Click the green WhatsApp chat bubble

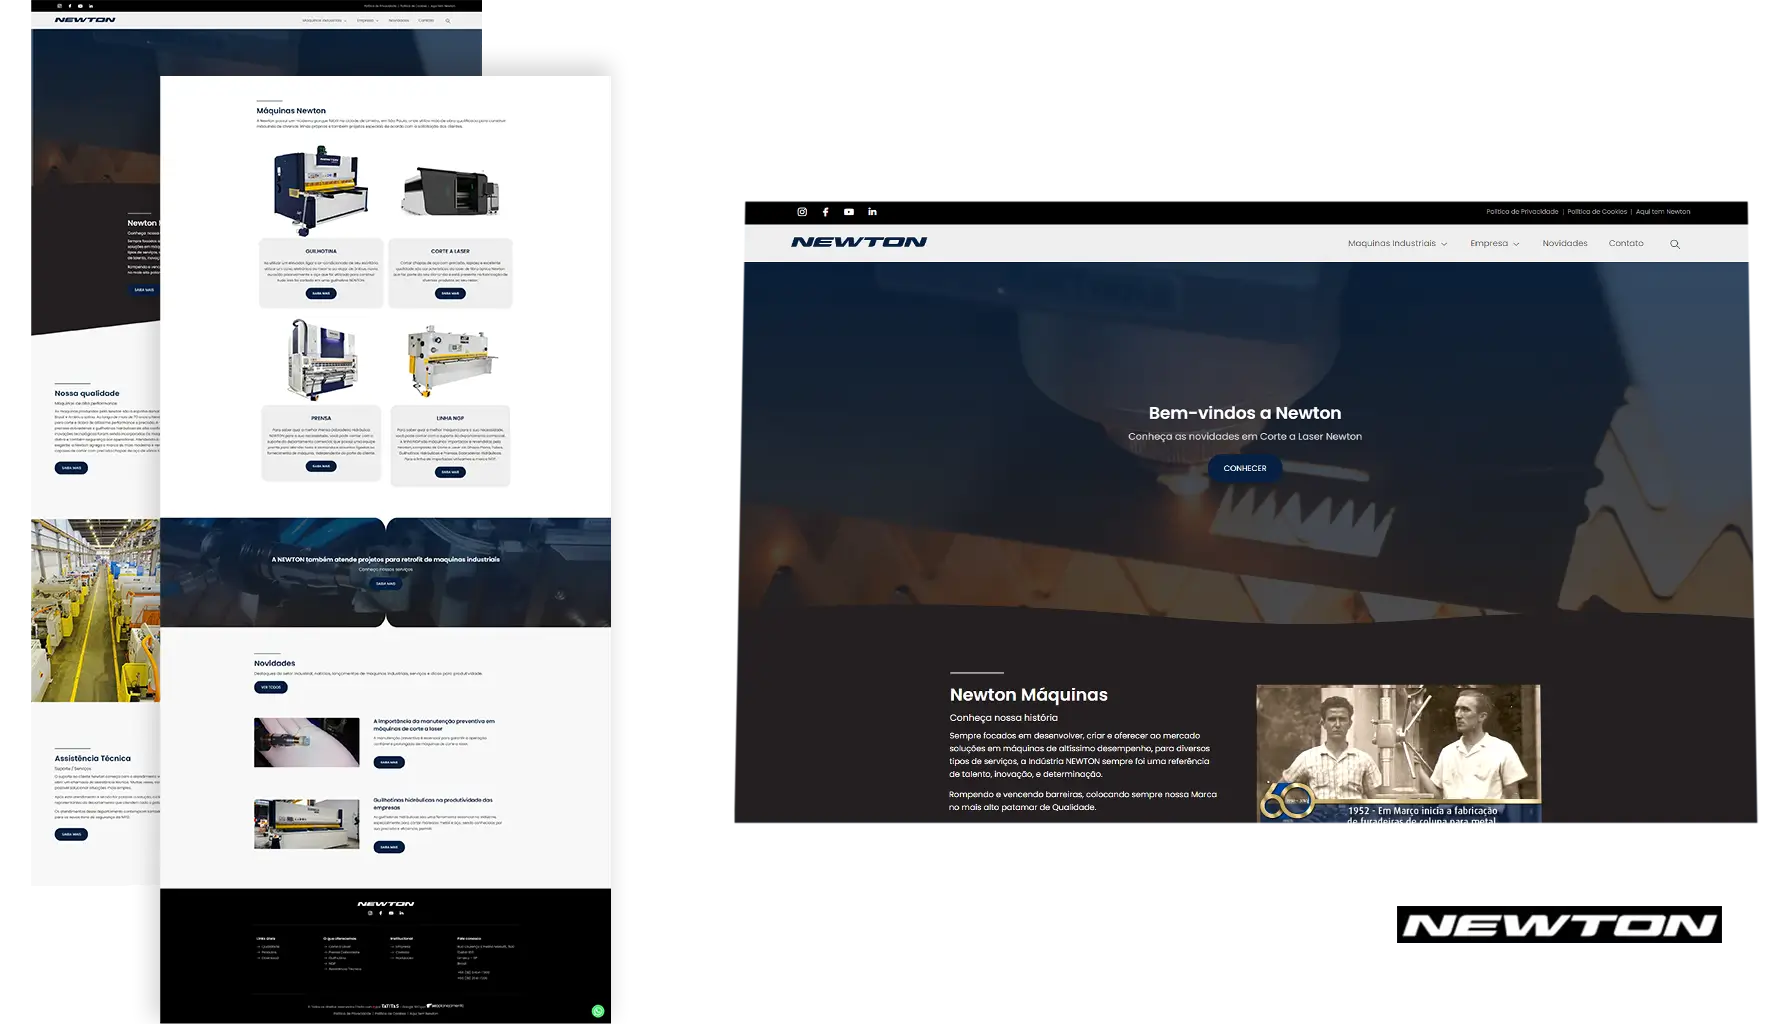coord(598,1011)
